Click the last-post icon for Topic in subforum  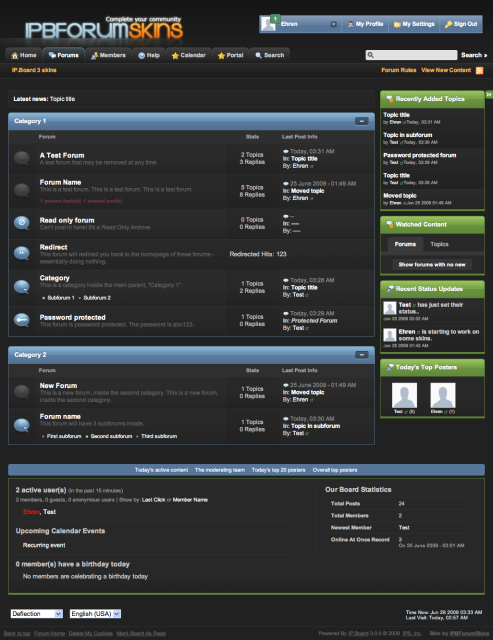tap(286, 419)
